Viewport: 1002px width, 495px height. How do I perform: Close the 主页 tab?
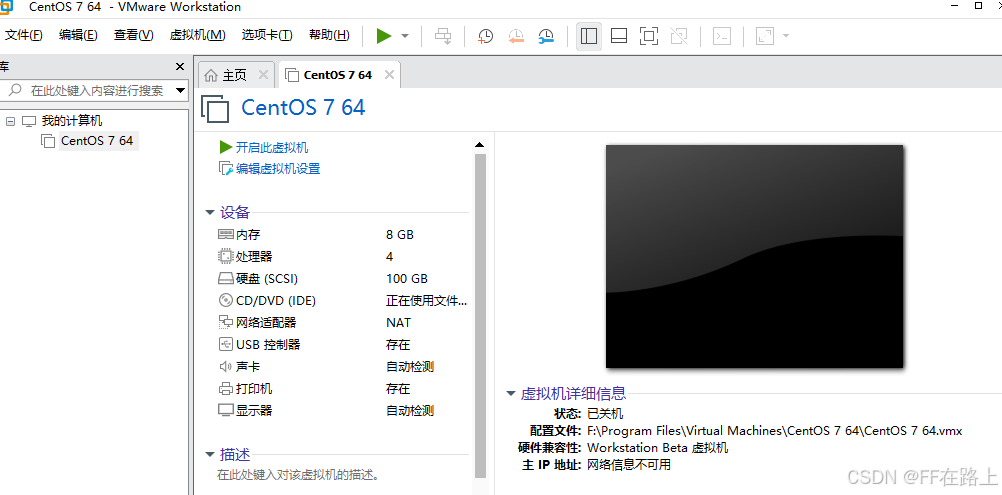(x=263, y=75)
